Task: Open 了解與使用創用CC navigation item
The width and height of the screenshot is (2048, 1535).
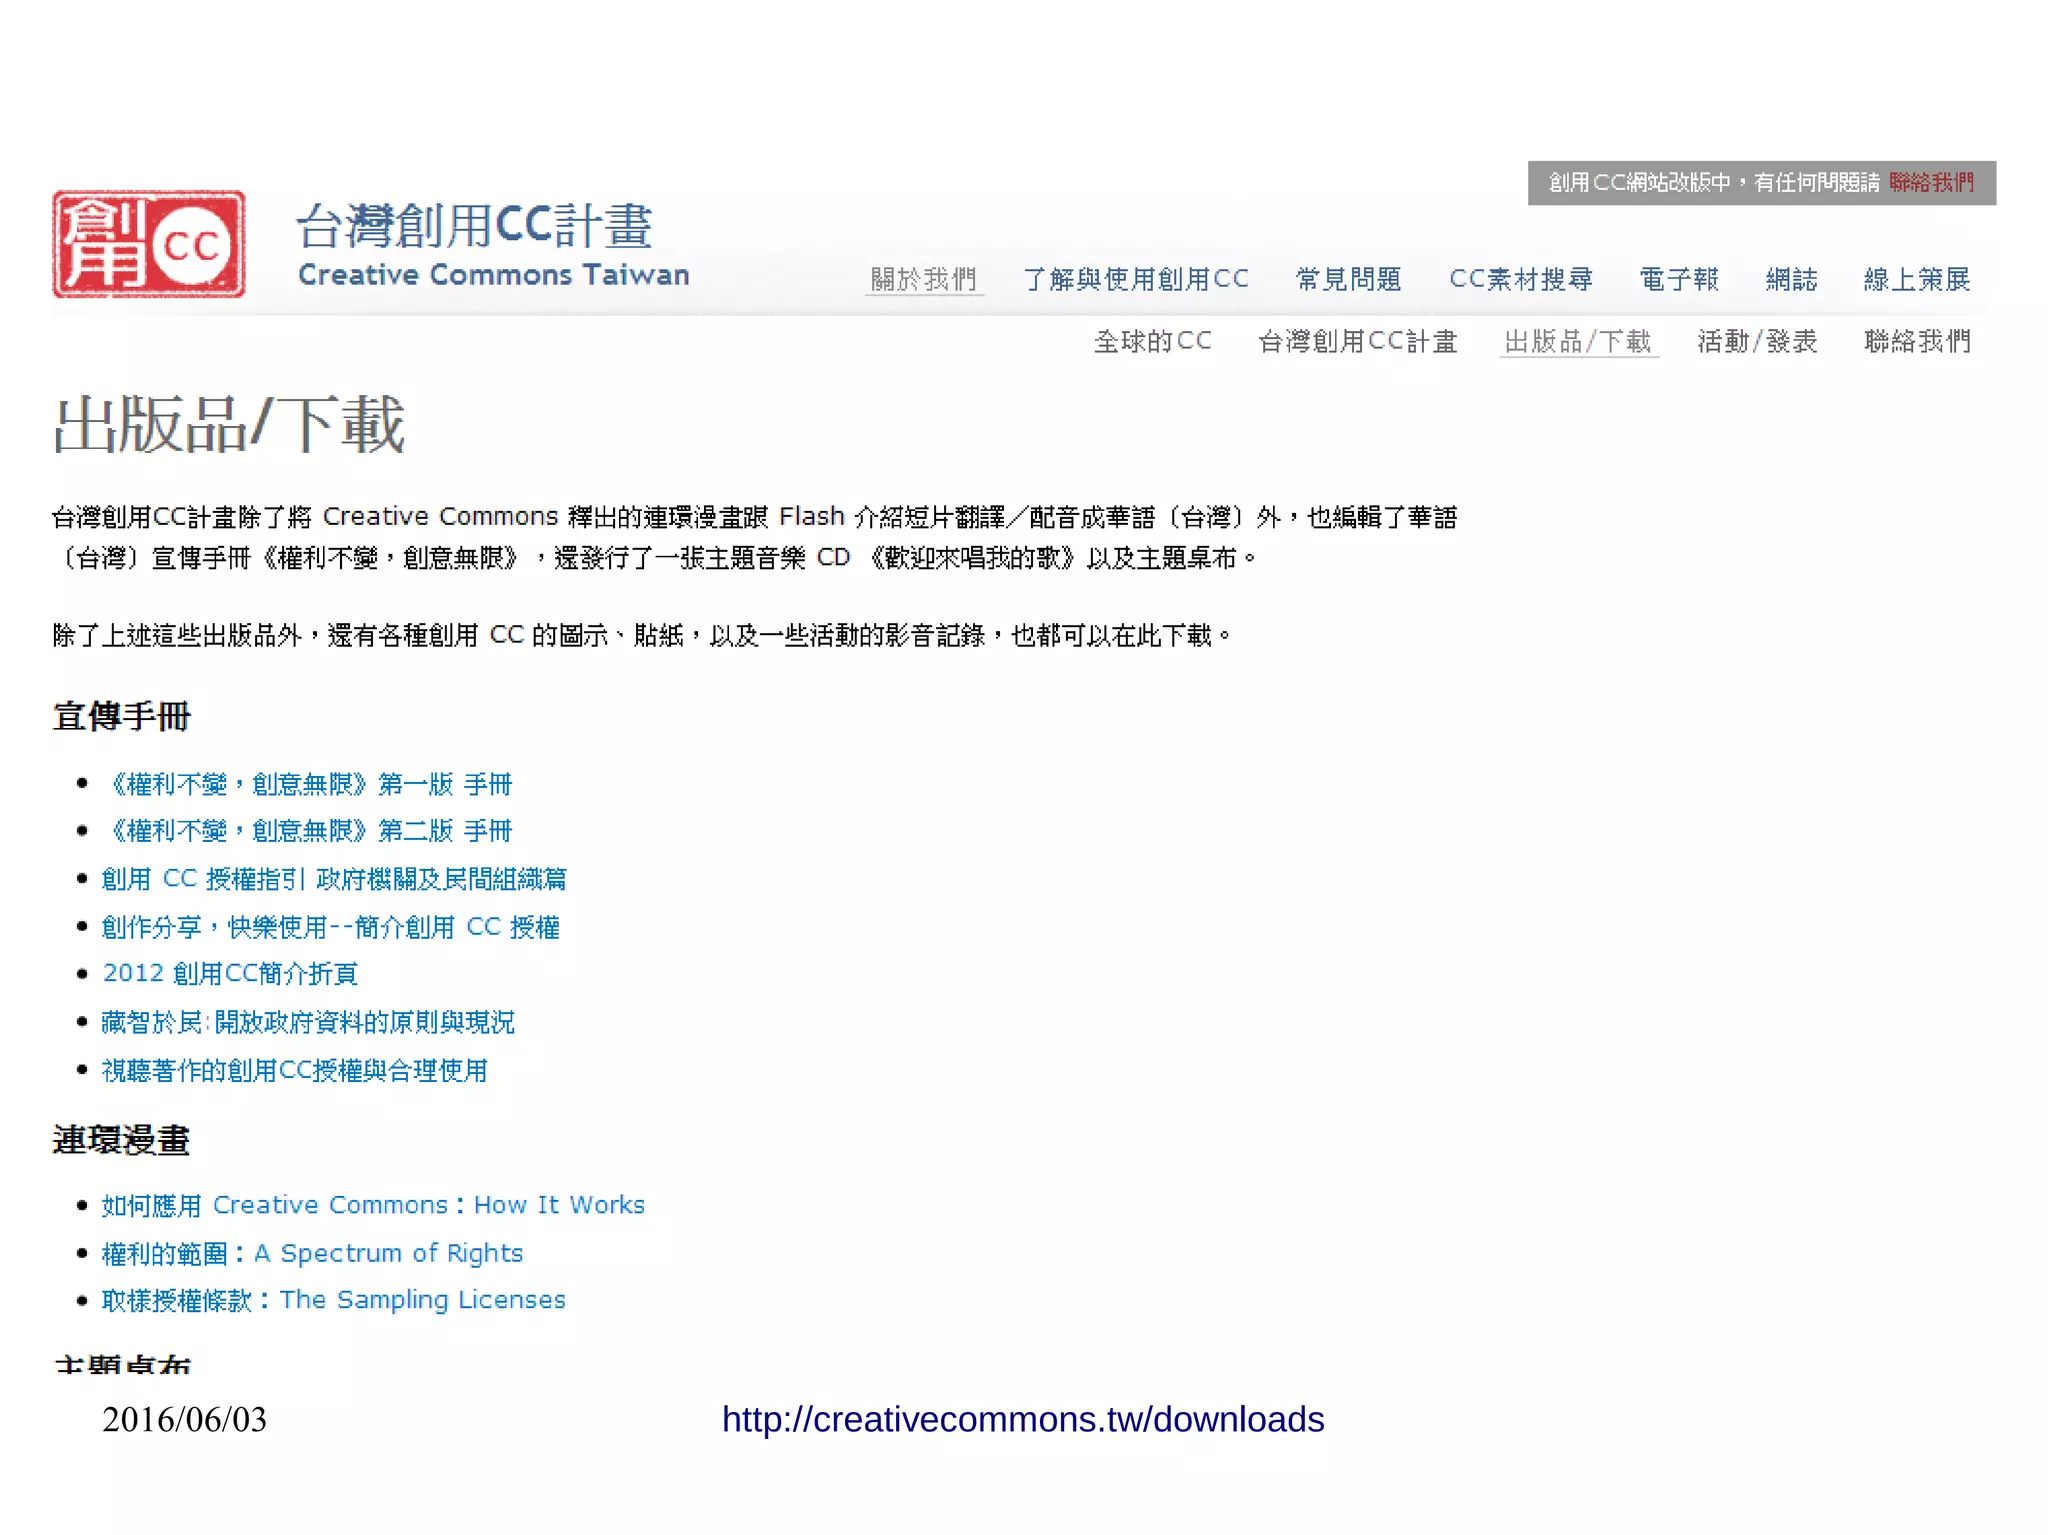Action: pyautogui.click(x=1136, y=279)
